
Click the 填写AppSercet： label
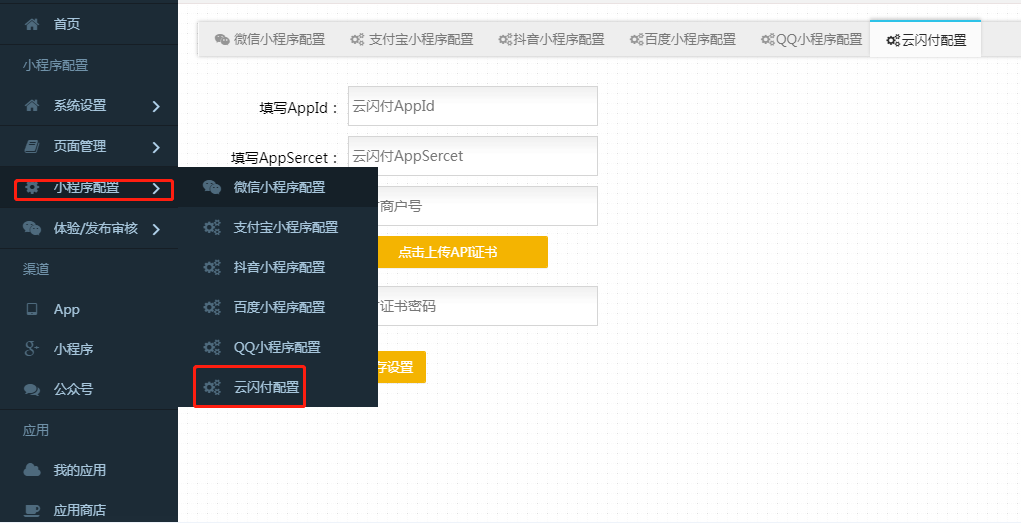pyautogui.click(x=285, y=158)
